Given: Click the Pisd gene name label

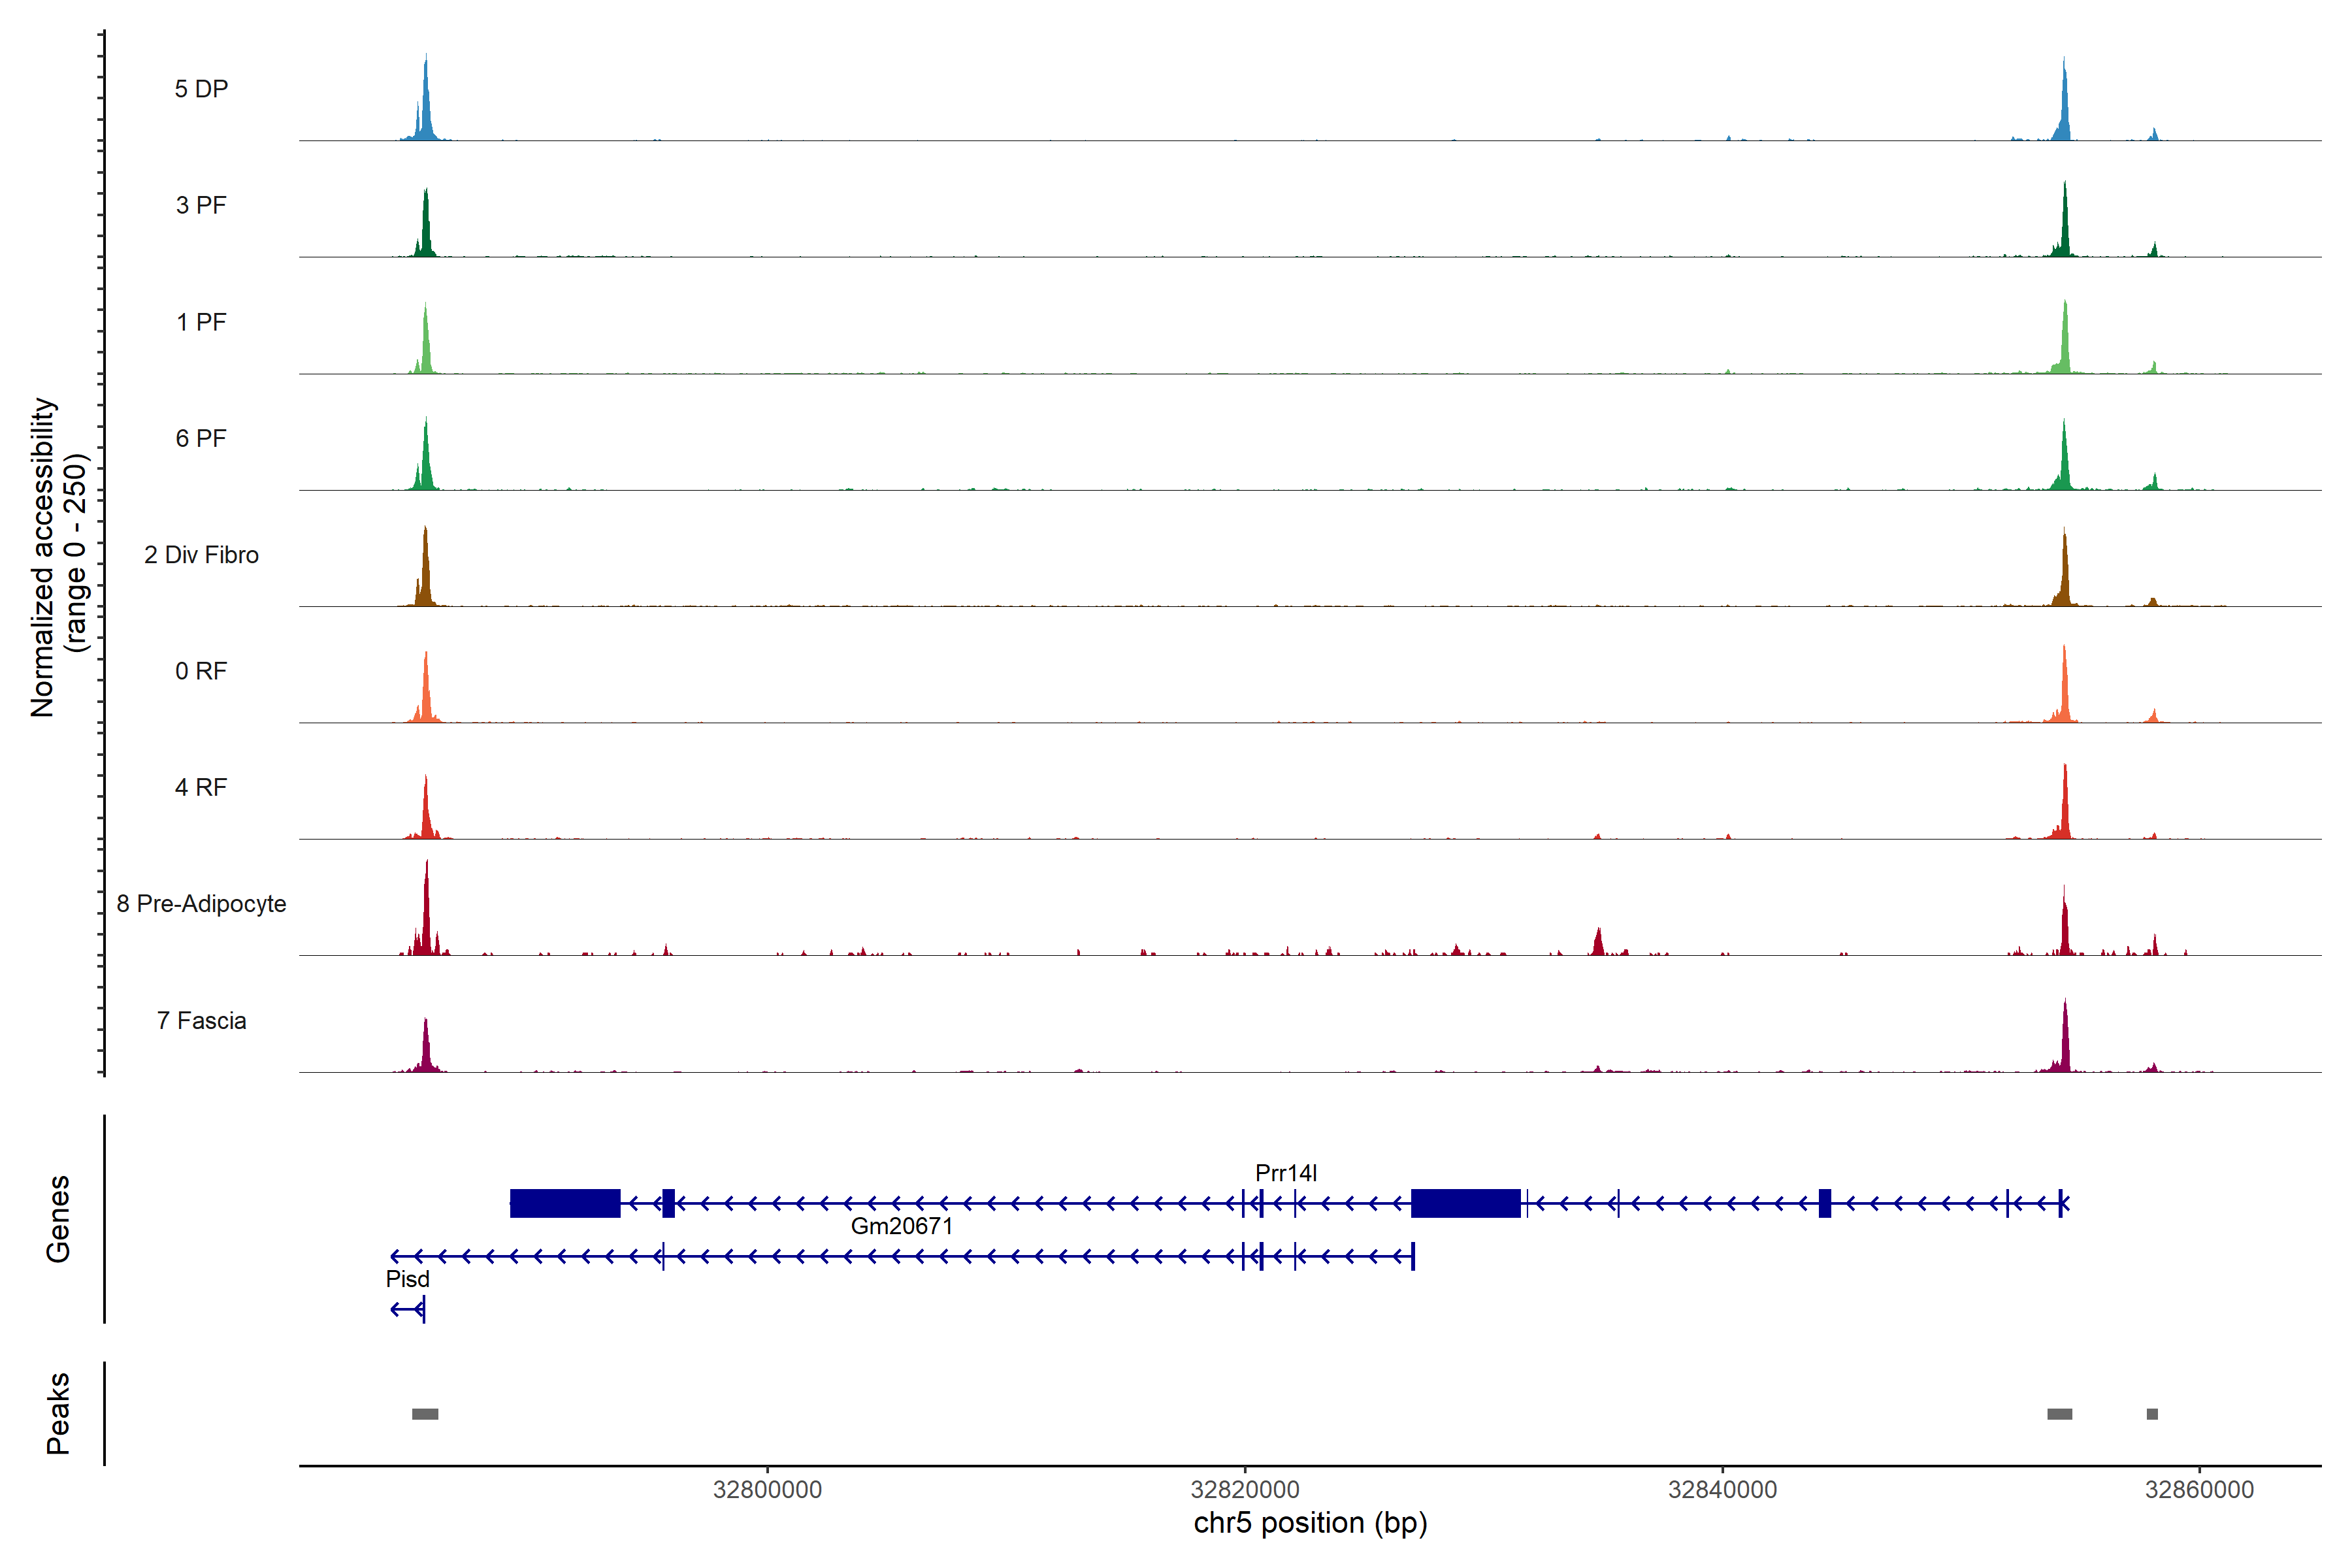Looking at the screenshot, I should (407, 1279).
